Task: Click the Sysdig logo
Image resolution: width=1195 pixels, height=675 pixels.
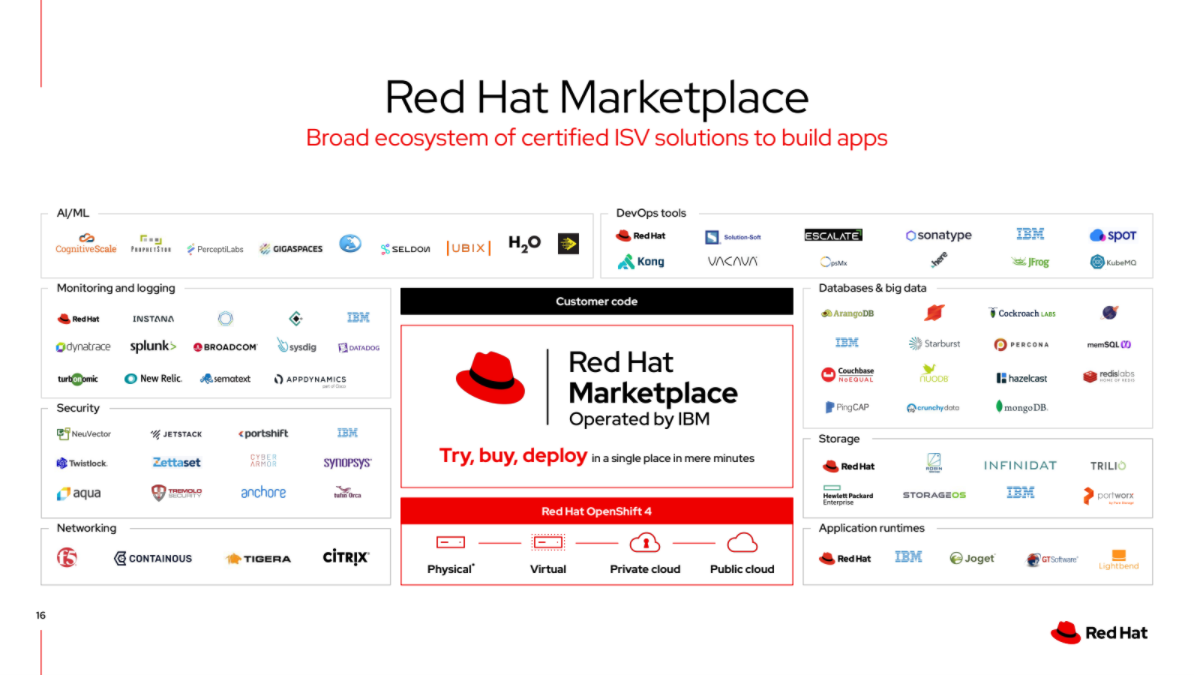Action: (296, 347)
